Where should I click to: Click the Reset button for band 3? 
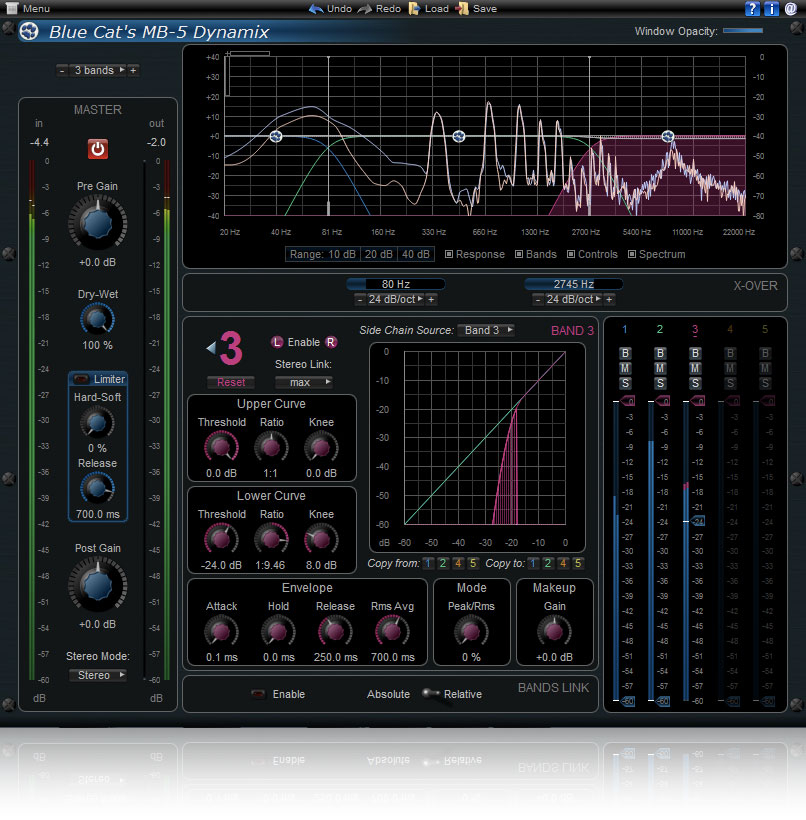point(231,382)
